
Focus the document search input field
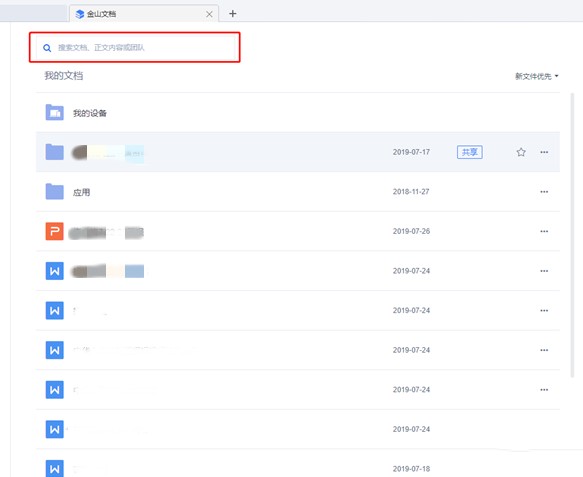135,48
